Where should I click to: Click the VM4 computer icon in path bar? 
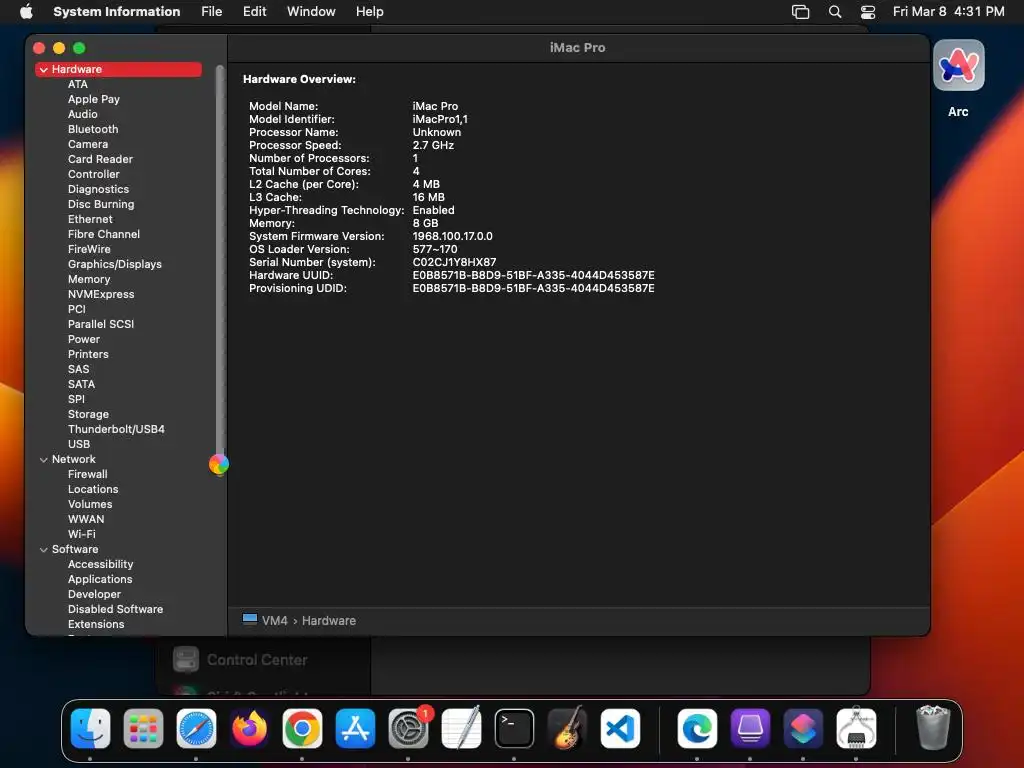249,619
